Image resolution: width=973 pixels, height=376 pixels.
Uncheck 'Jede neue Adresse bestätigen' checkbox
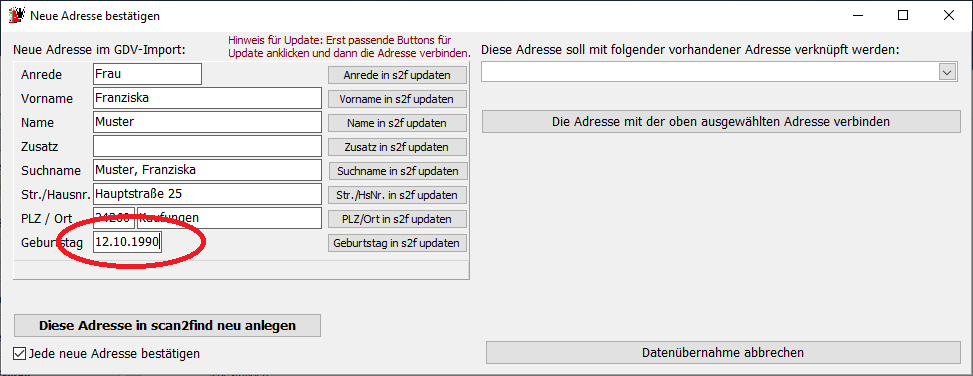pos(19,354)
